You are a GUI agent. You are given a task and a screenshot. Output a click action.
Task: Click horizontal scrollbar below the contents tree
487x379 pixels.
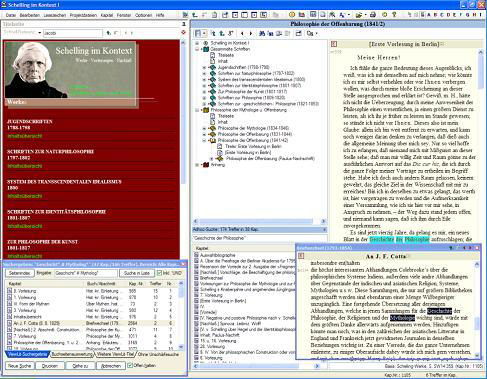coord(259,221)
